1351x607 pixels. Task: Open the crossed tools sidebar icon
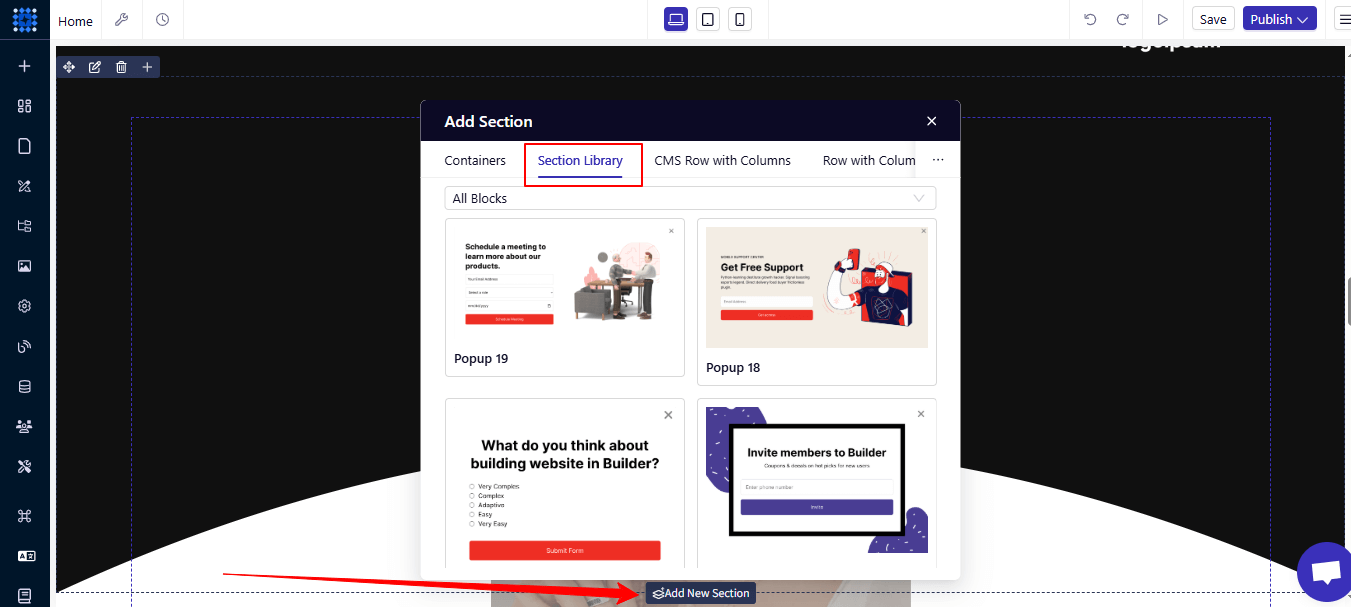(x=25, y=466)
